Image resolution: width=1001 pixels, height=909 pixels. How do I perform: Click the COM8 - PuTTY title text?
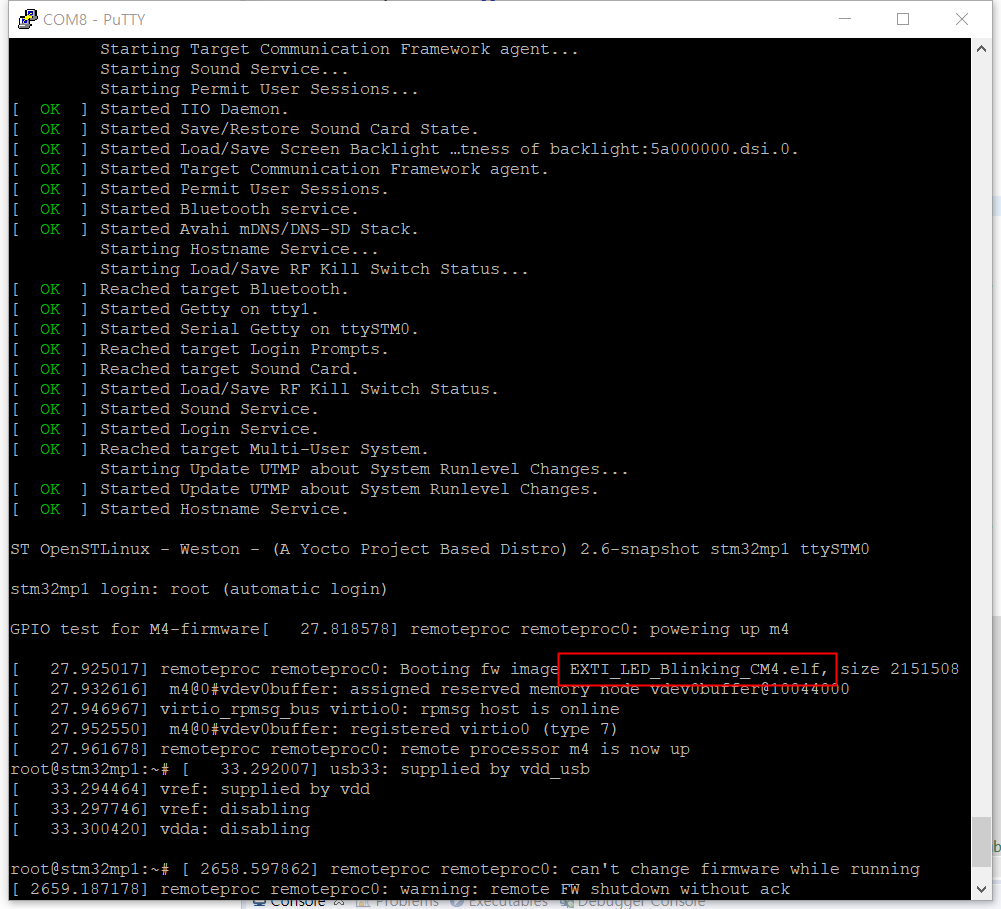point(94,20)
